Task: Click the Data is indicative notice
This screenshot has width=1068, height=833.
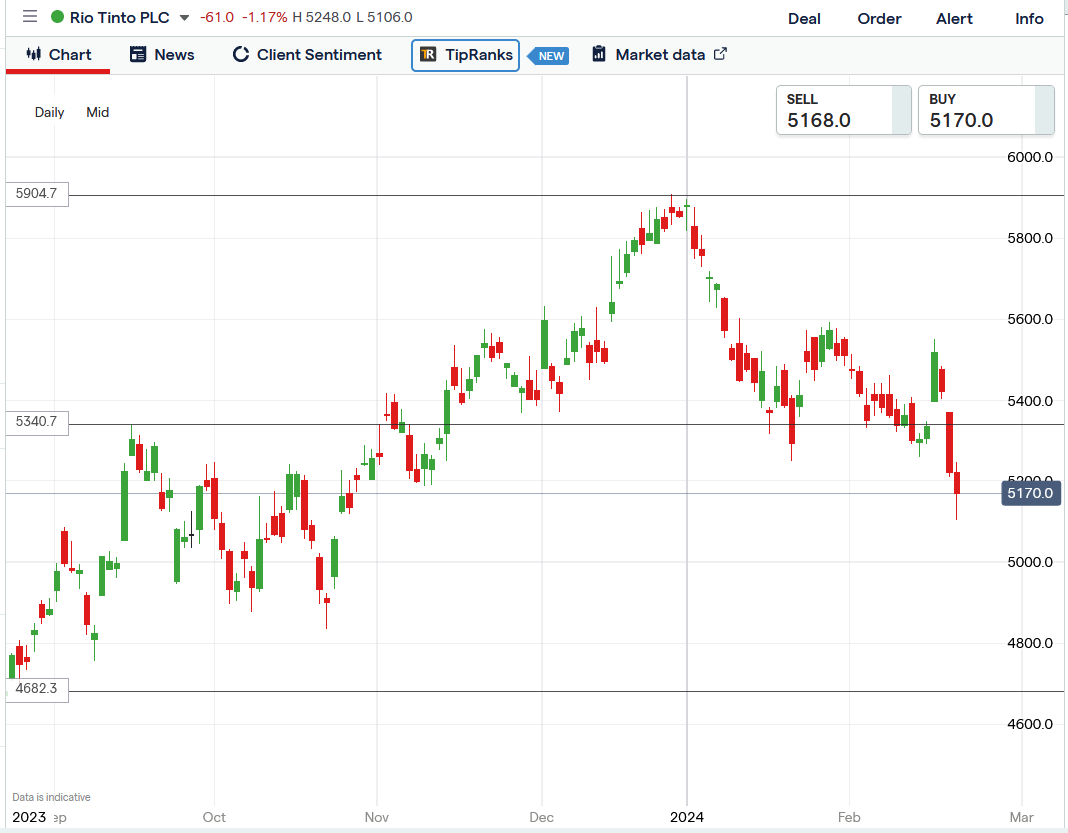Action: click(x=51, y=798)
